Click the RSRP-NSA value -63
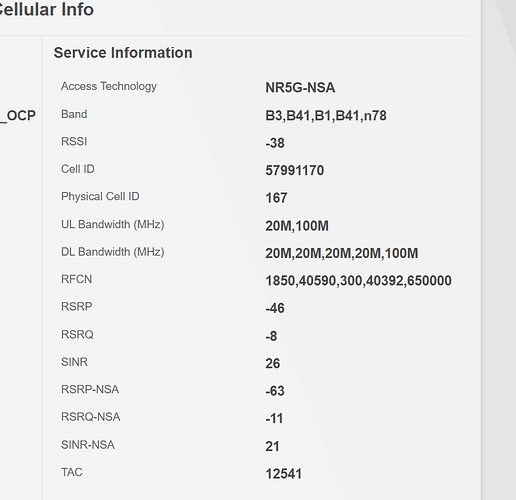Screen dimensions: 516x500 click(x=275, y=391)
